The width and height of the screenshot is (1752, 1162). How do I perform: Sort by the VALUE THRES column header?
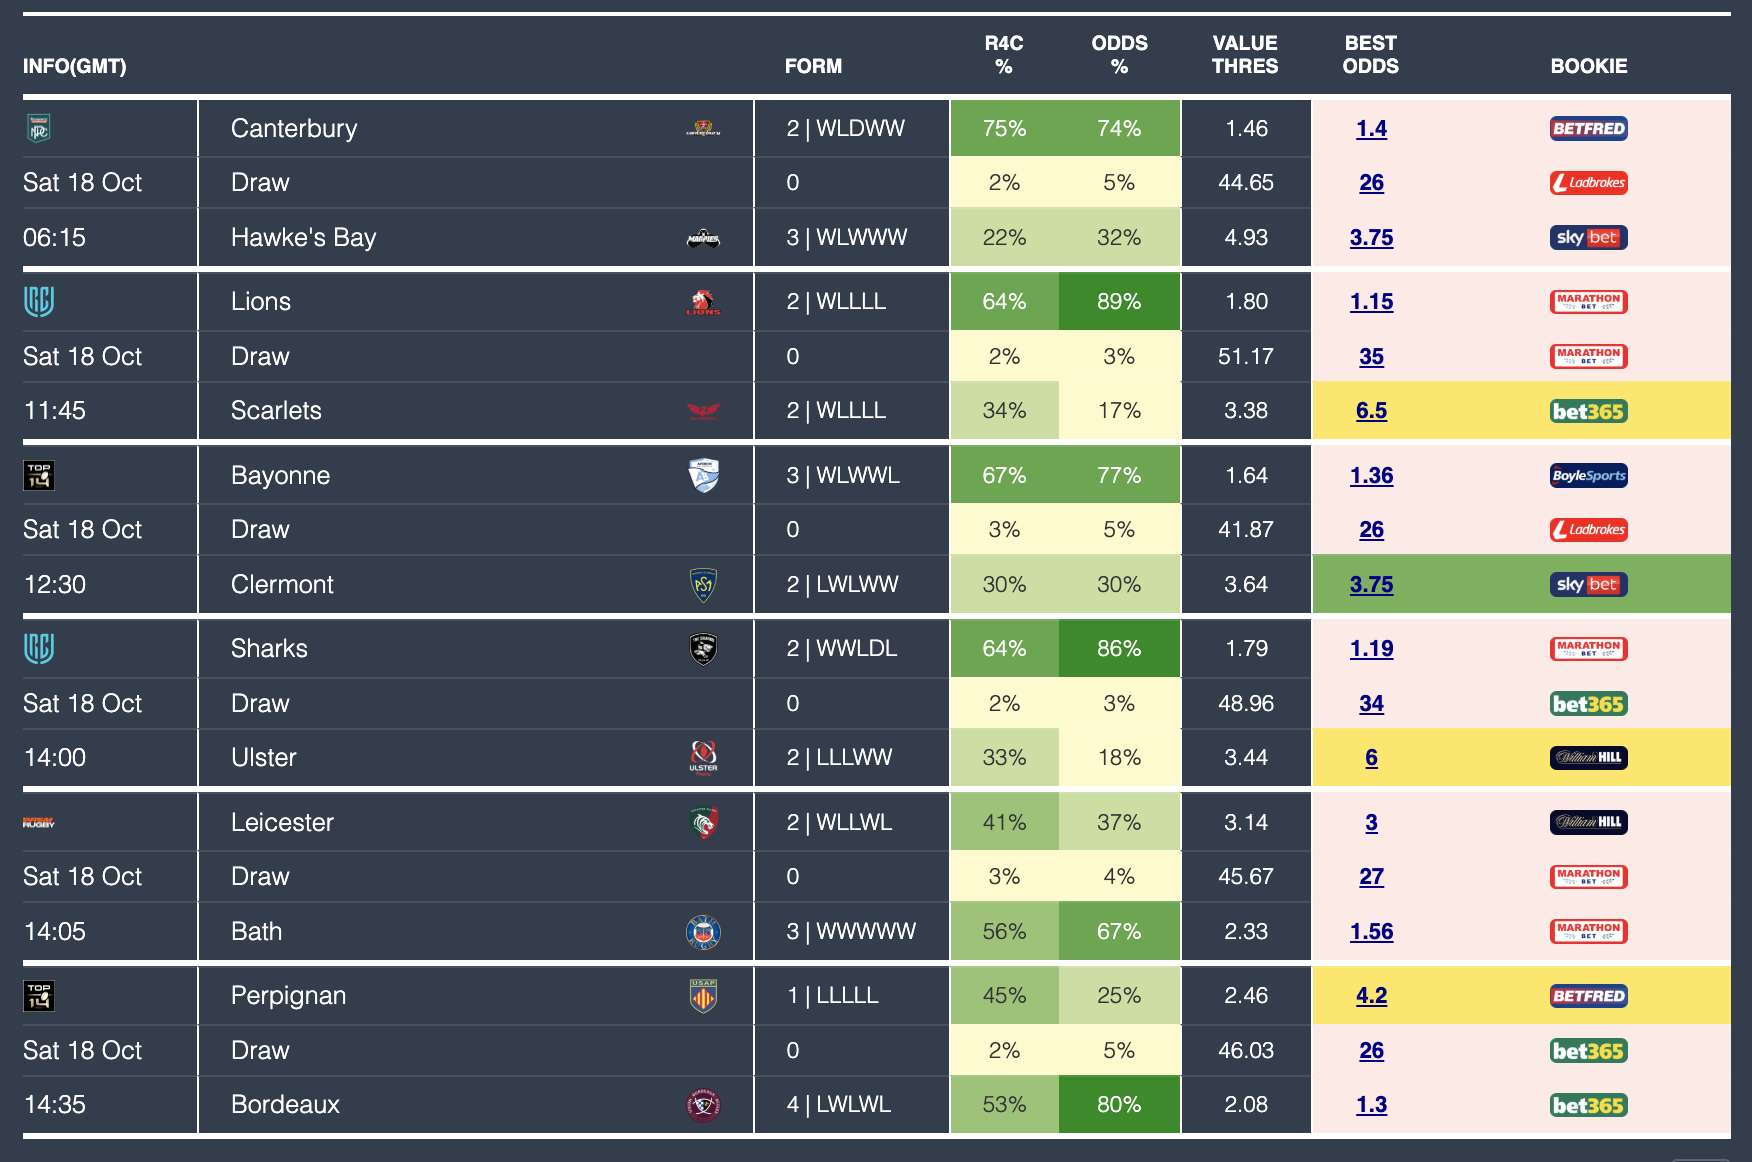pos(1245,55)
